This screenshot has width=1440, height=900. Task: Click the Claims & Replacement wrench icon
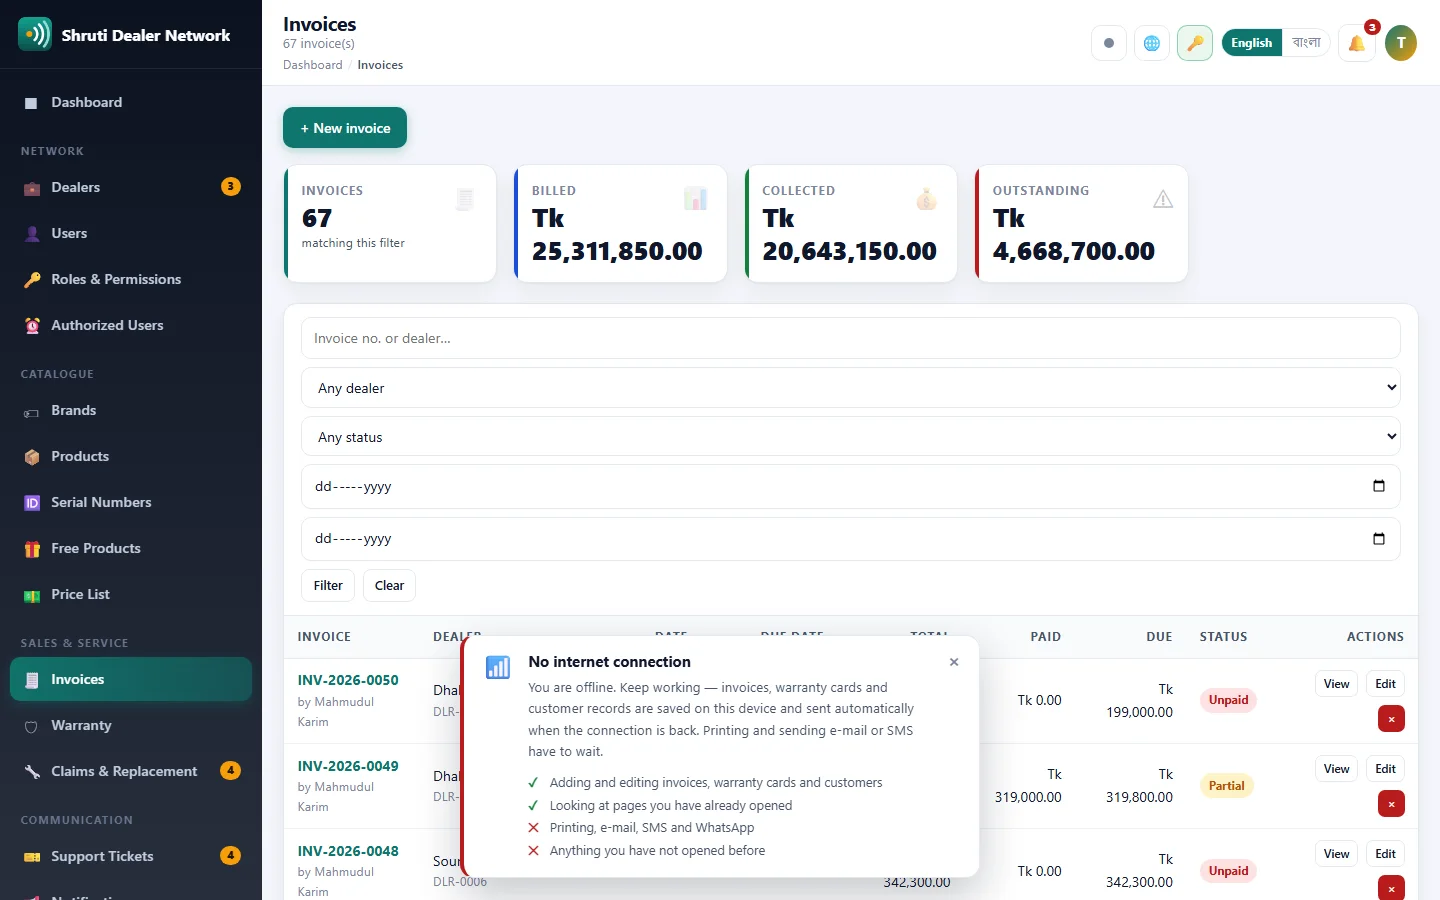(x=32, y=772)
